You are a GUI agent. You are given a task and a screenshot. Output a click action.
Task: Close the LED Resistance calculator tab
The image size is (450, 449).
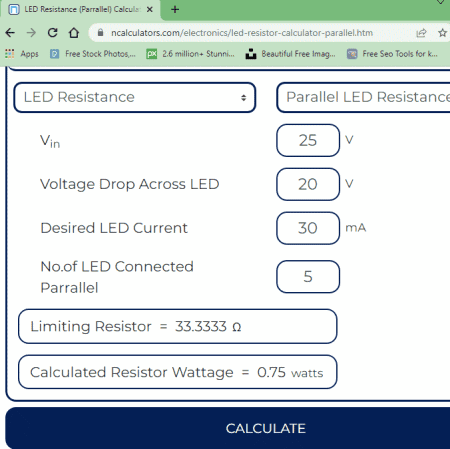point(150,9)
